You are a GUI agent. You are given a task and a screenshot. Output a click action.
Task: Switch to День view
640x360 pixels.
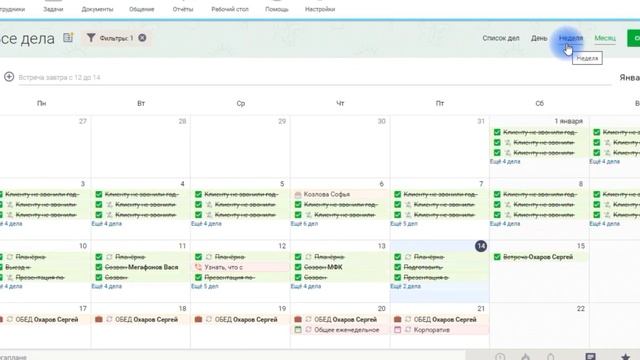(x=539, y=38)
